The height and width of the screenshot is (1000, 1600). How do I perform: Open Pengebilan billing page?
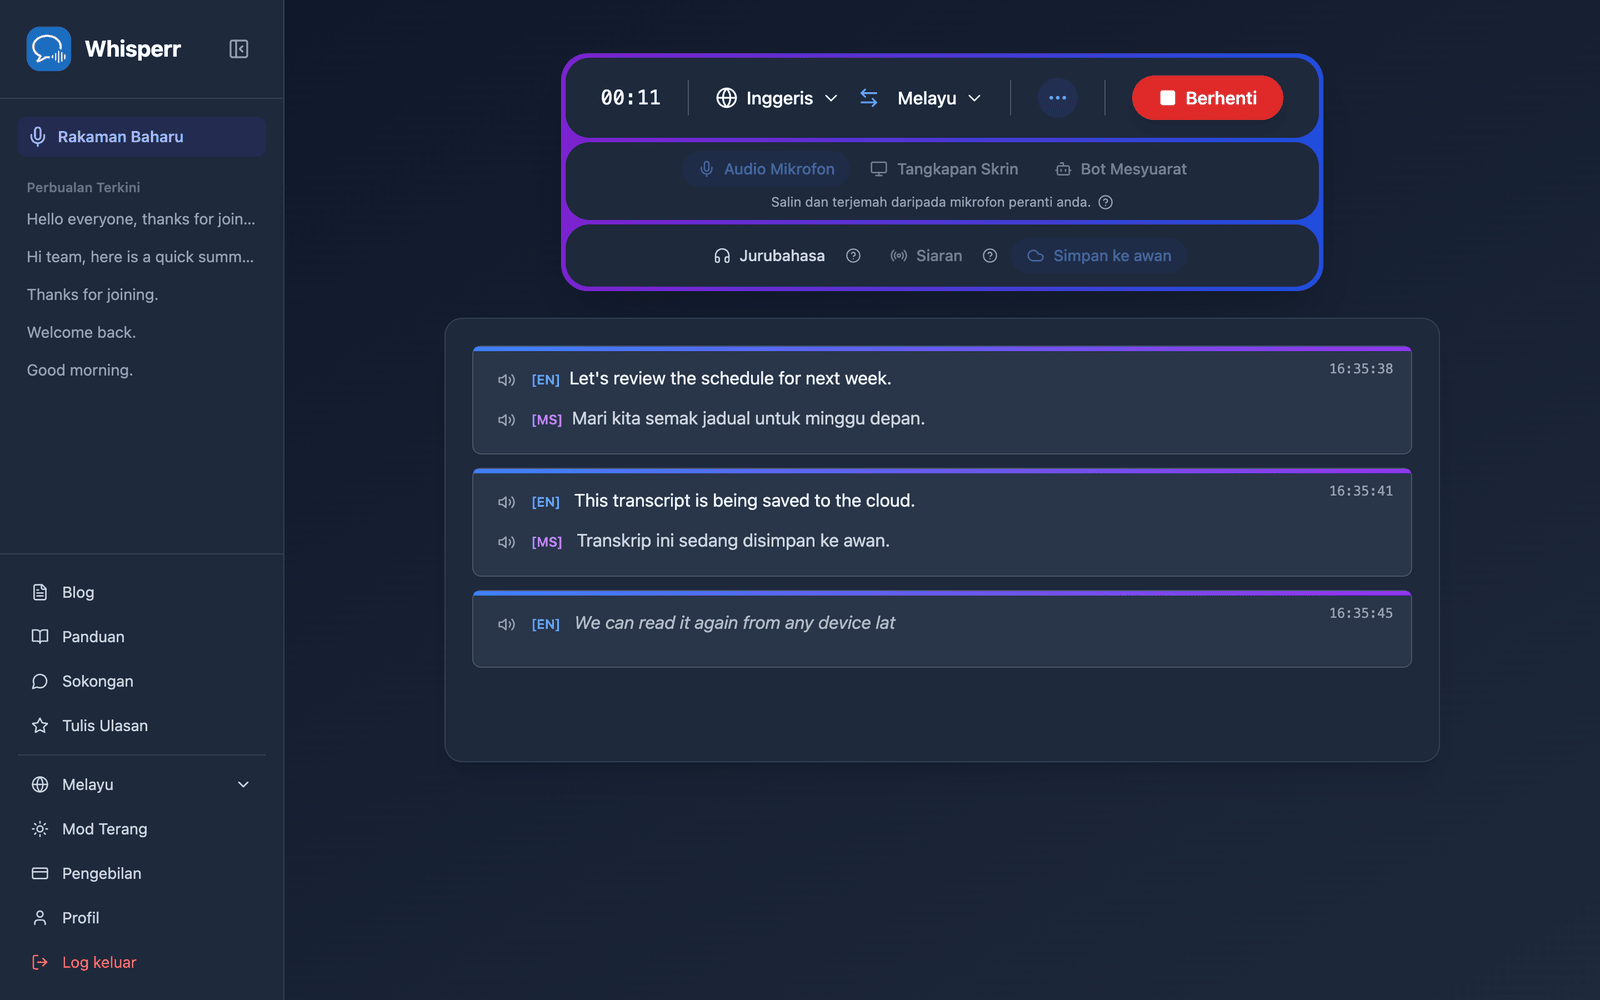tap(141, 874)
